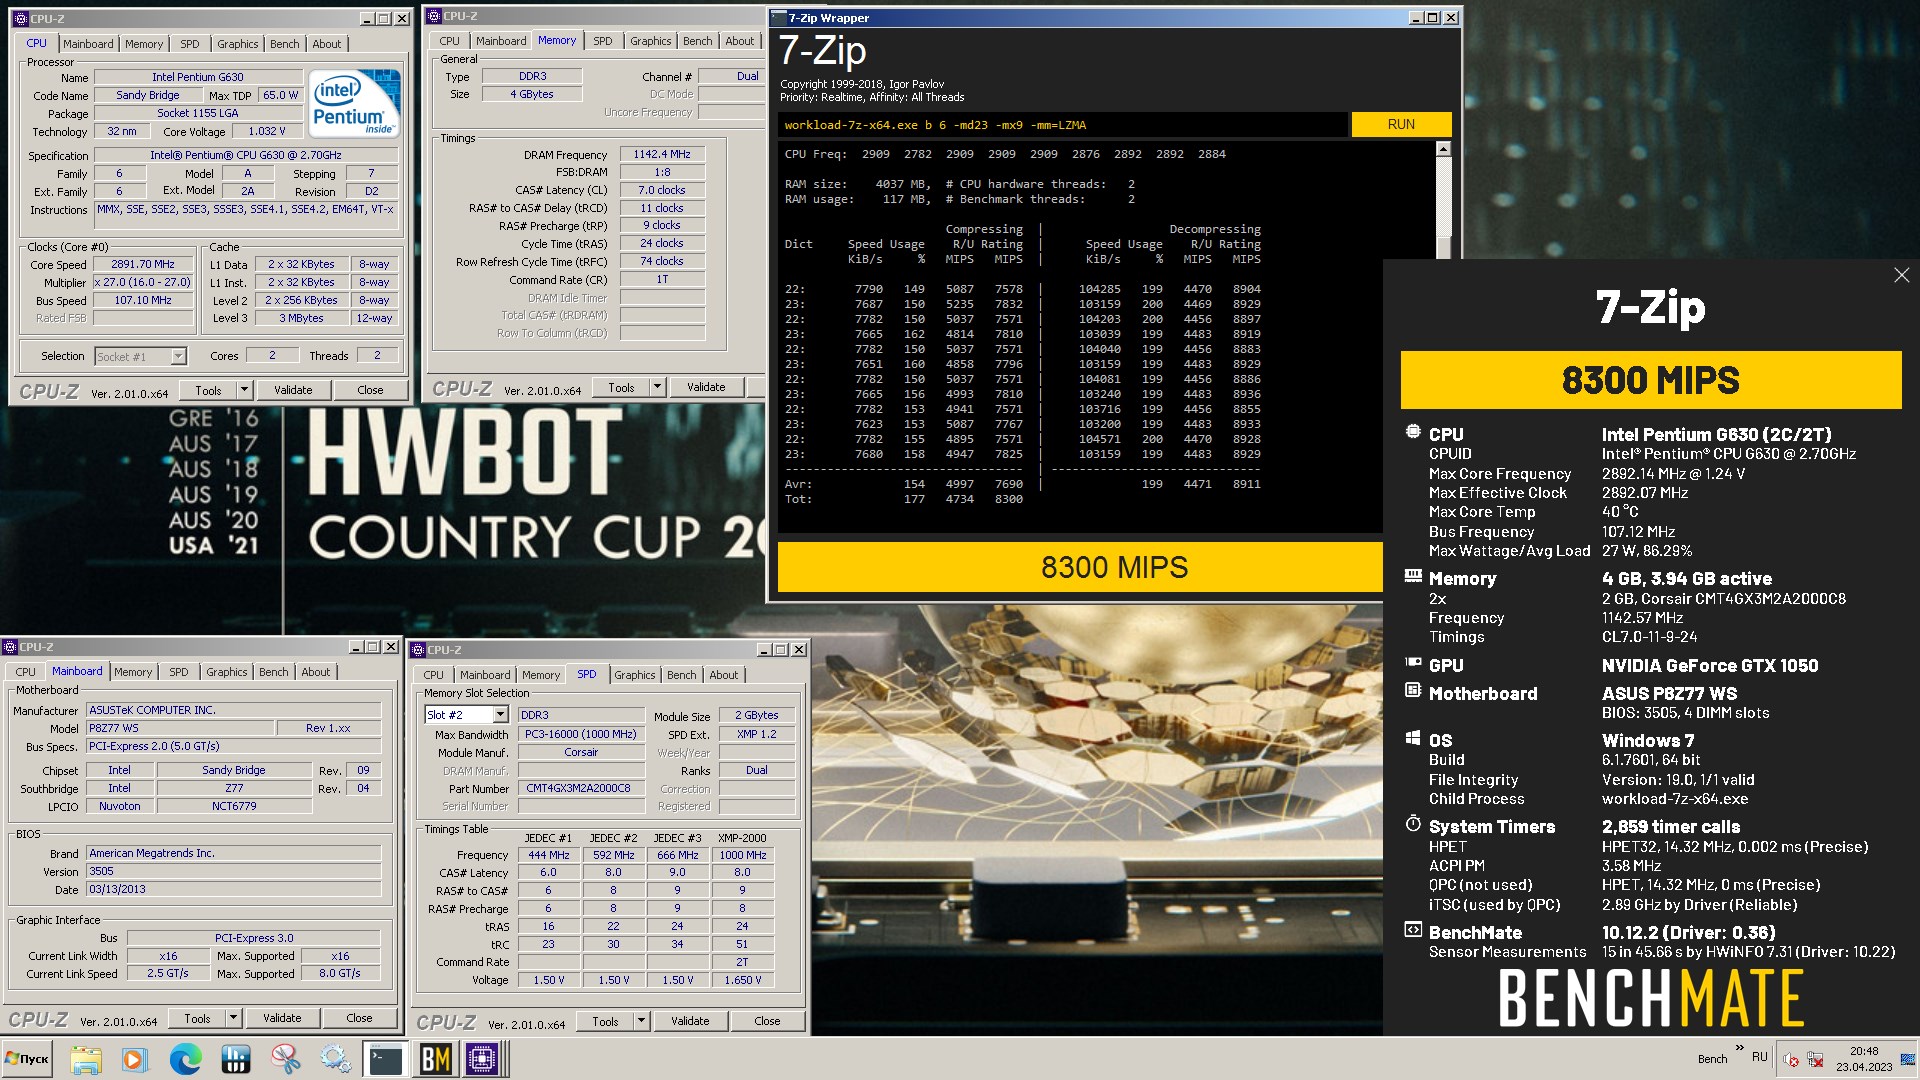Click Close in the SPD window

(767, 1021)
